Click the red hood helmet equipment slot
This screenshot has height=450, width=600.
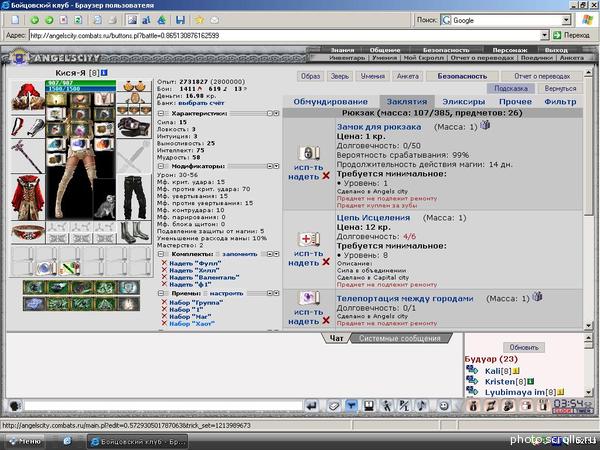pos(28,97)
